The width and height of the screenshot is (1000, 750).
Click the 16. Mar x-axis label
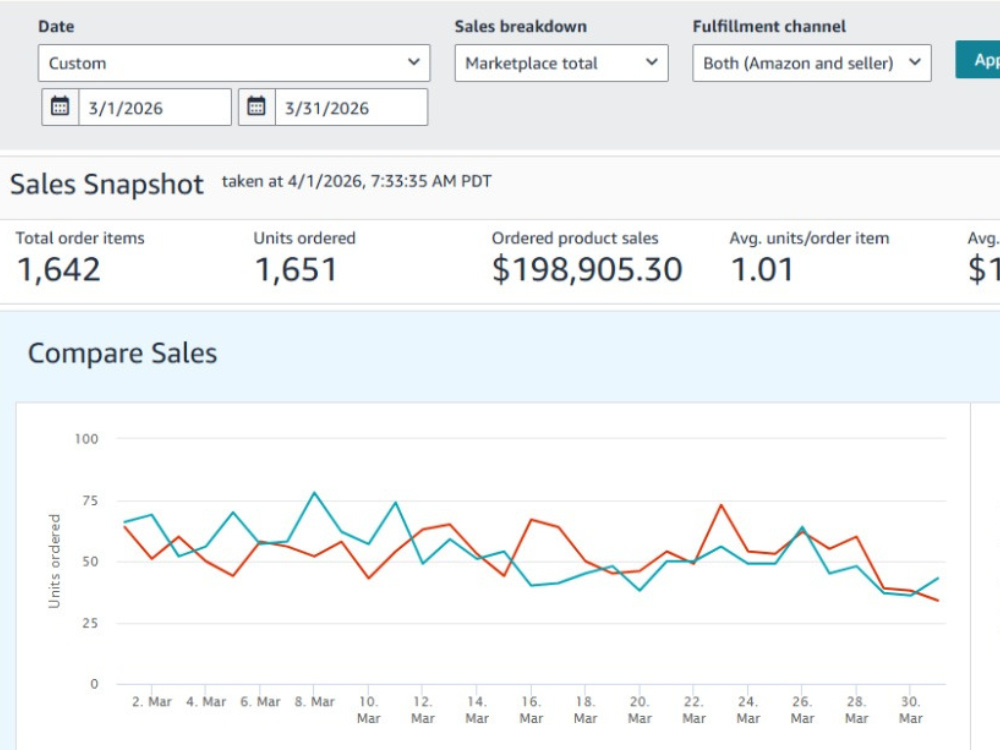[x=531, y=710]
